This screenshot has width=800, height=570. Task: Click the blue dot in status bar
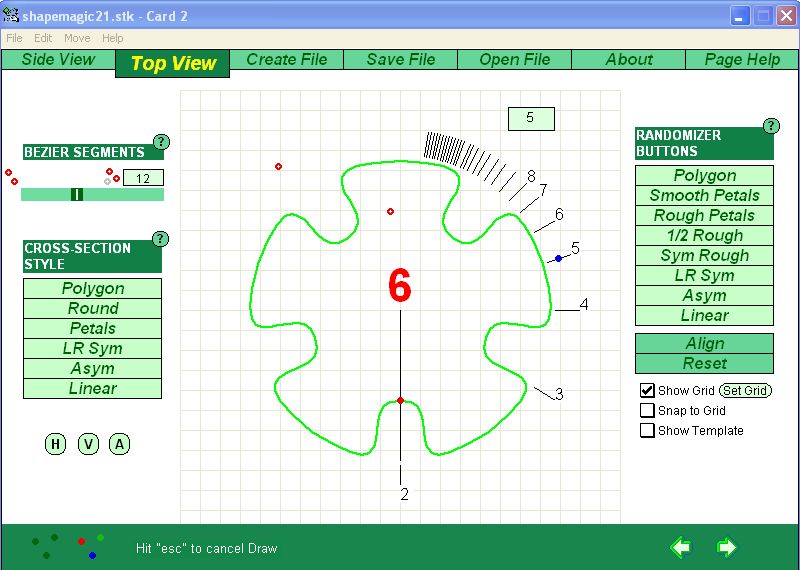(x=92, y=555)
